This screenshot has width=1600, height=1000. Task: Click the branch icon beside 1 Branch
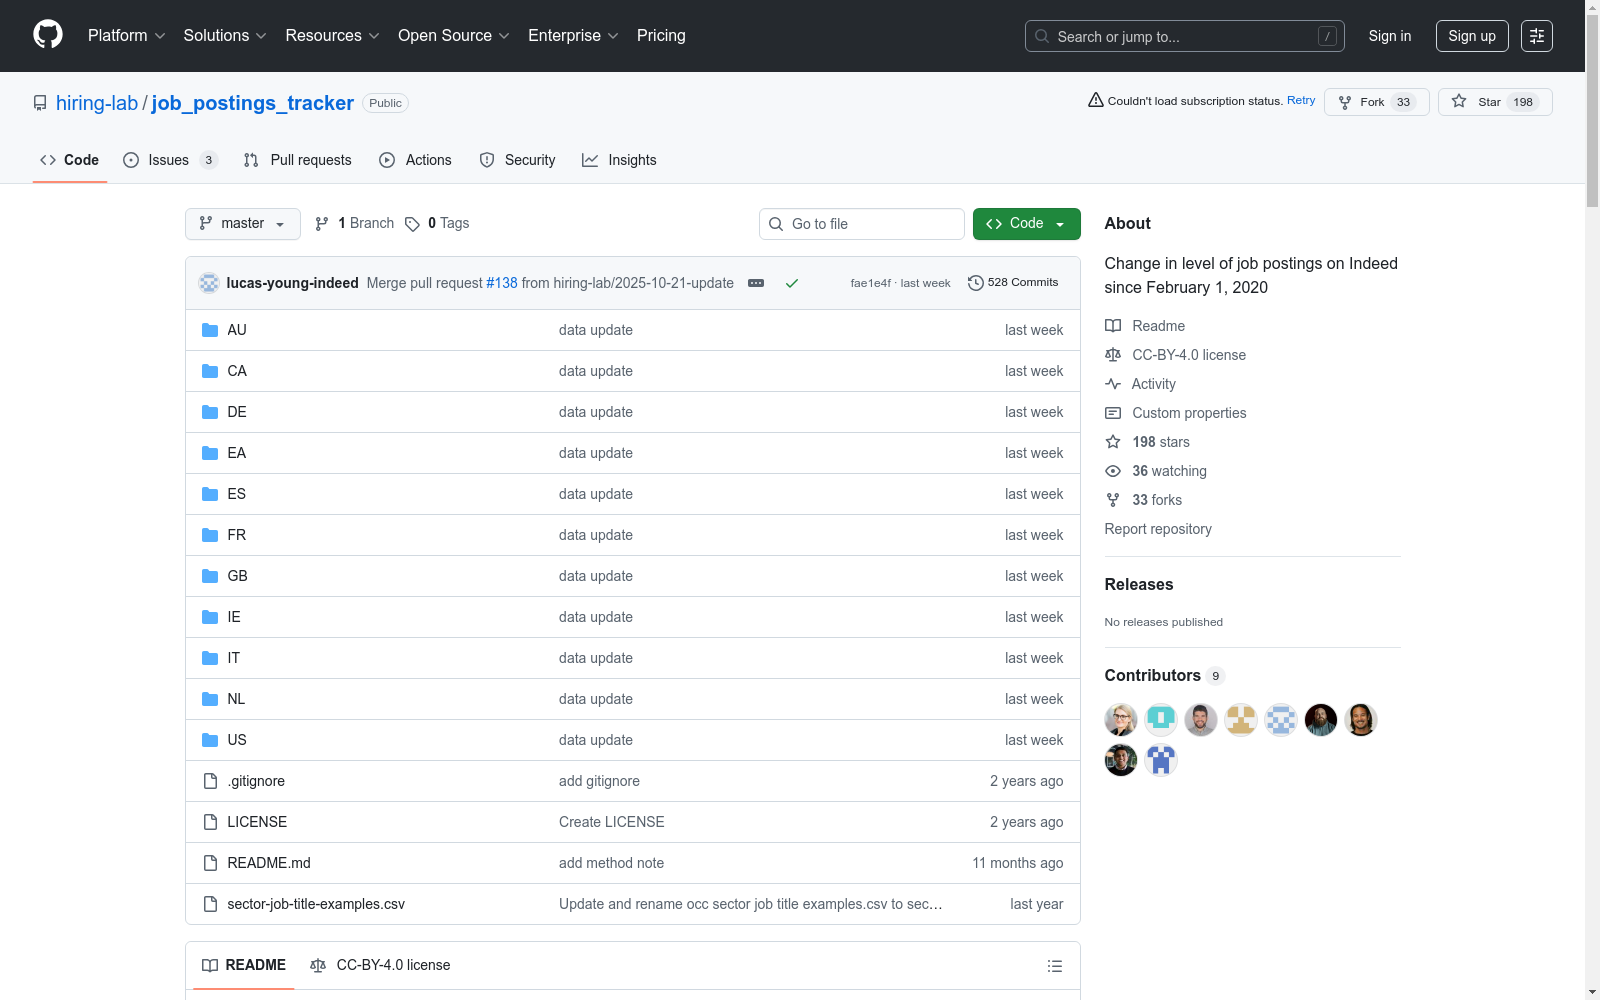click(x=322, y=224)
